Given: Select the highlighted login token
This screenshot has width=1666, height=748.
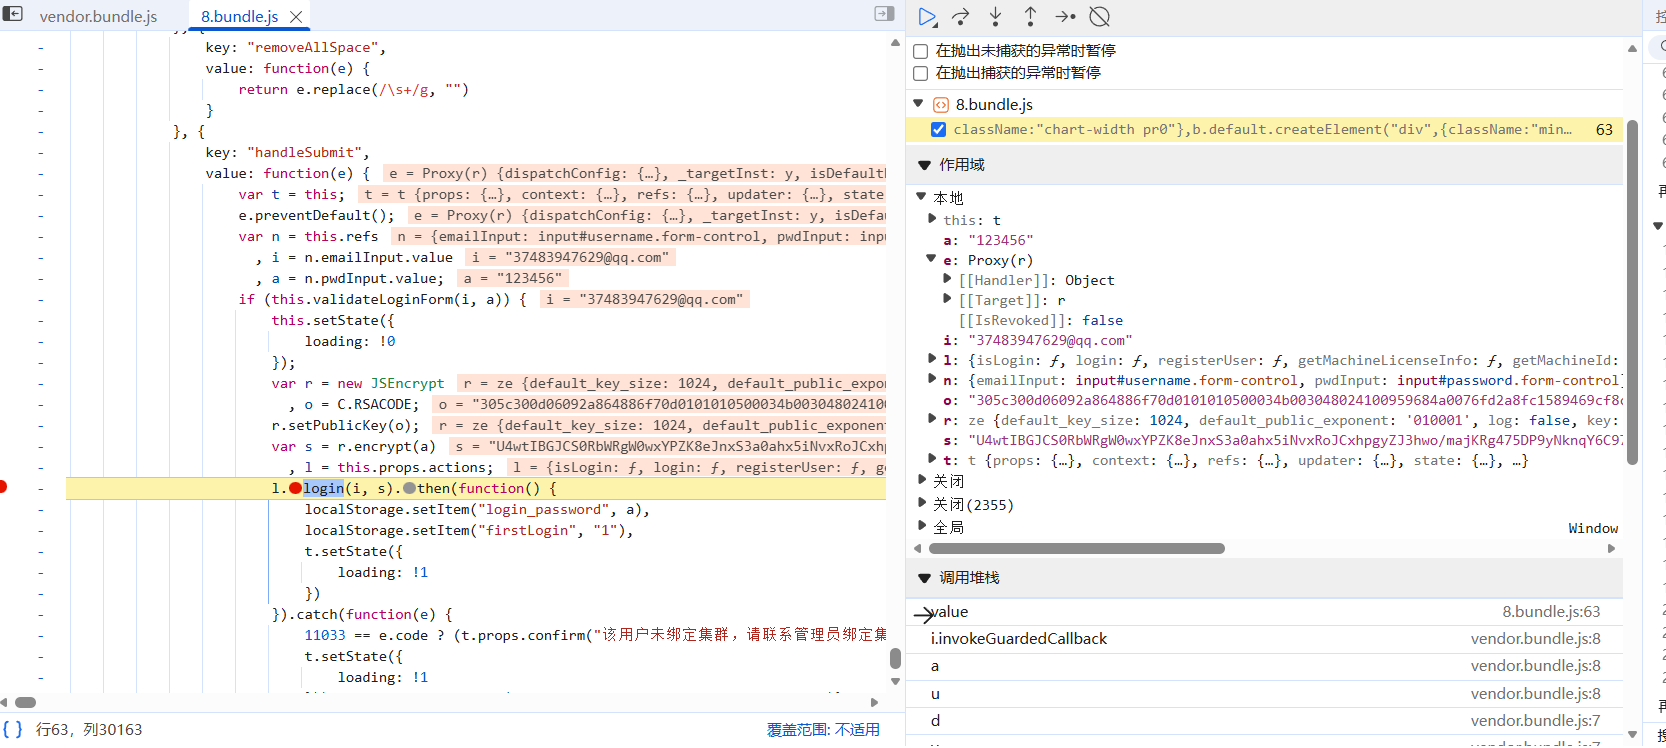Looking at the screenshot, I should point(323,488).
